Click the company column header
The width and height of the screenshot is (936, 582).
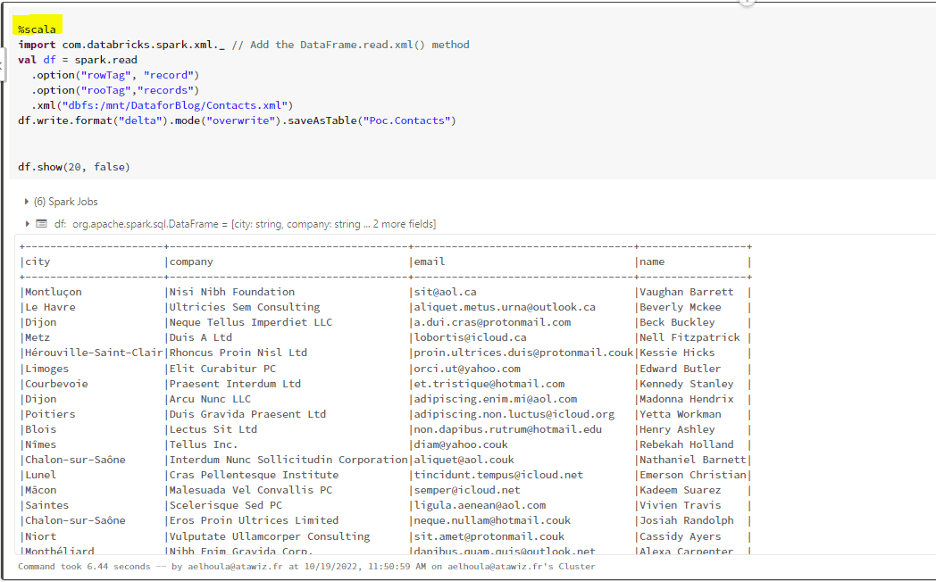coord(192,262)
